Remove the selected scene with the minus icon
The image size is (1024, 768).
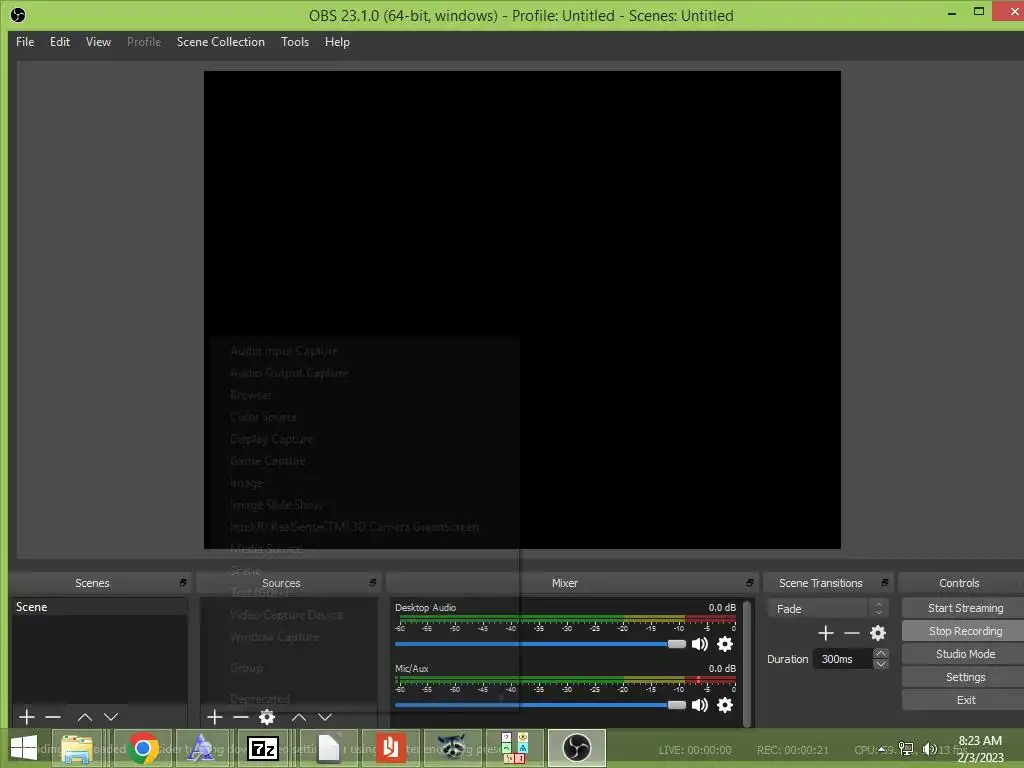[53, 717]
